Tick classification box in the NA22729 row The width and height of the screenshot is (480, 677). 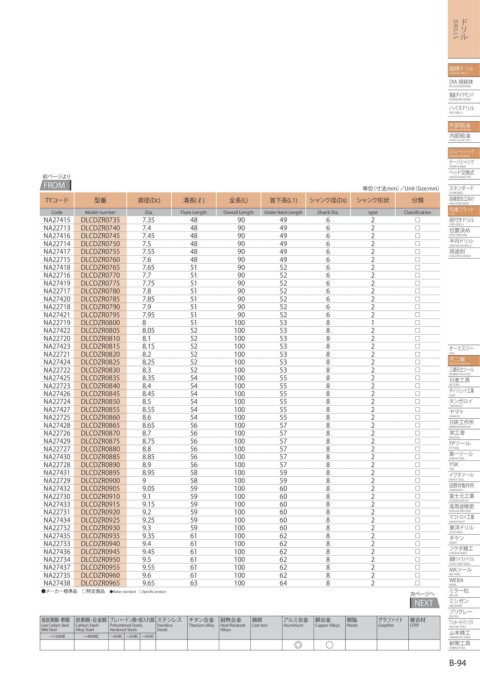tap(417, 481)
